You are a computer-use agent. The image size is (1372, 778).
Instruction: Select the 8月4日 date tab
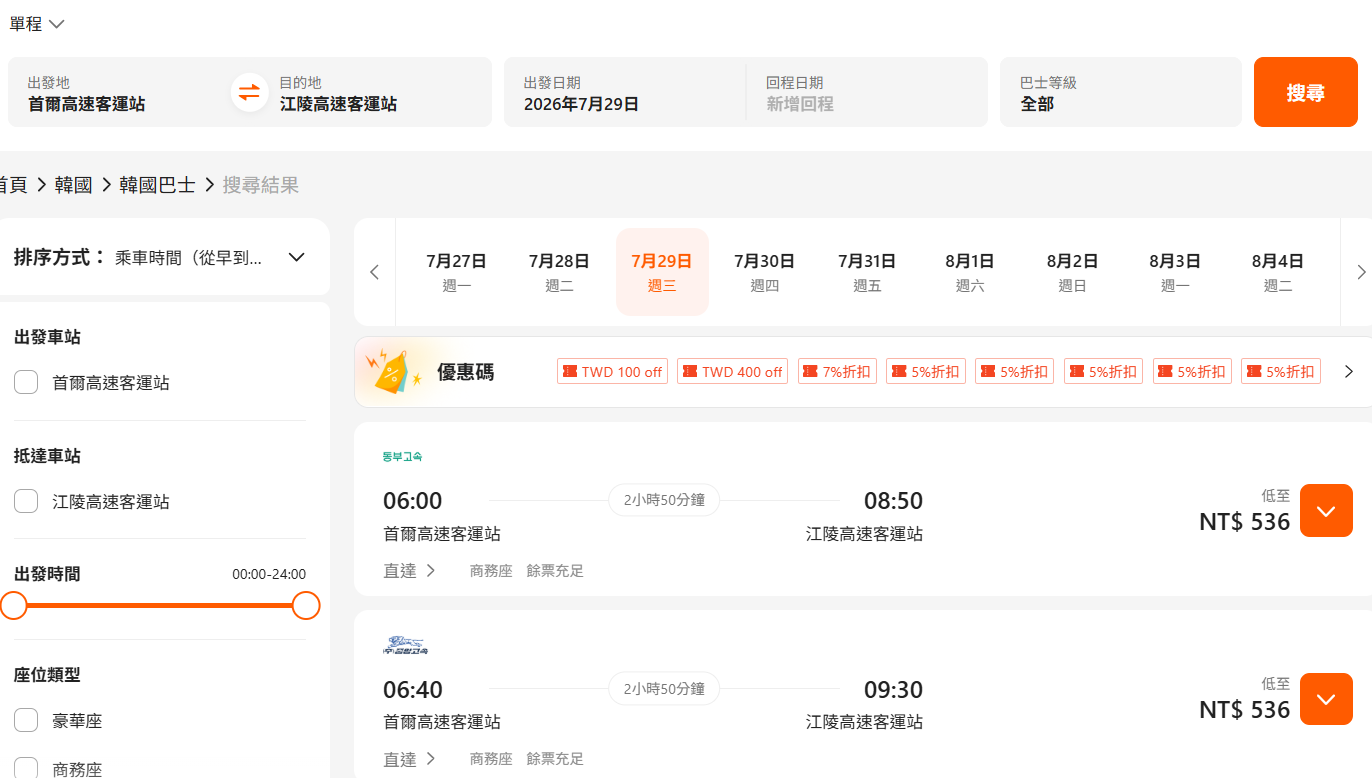tap(1278, 272)
